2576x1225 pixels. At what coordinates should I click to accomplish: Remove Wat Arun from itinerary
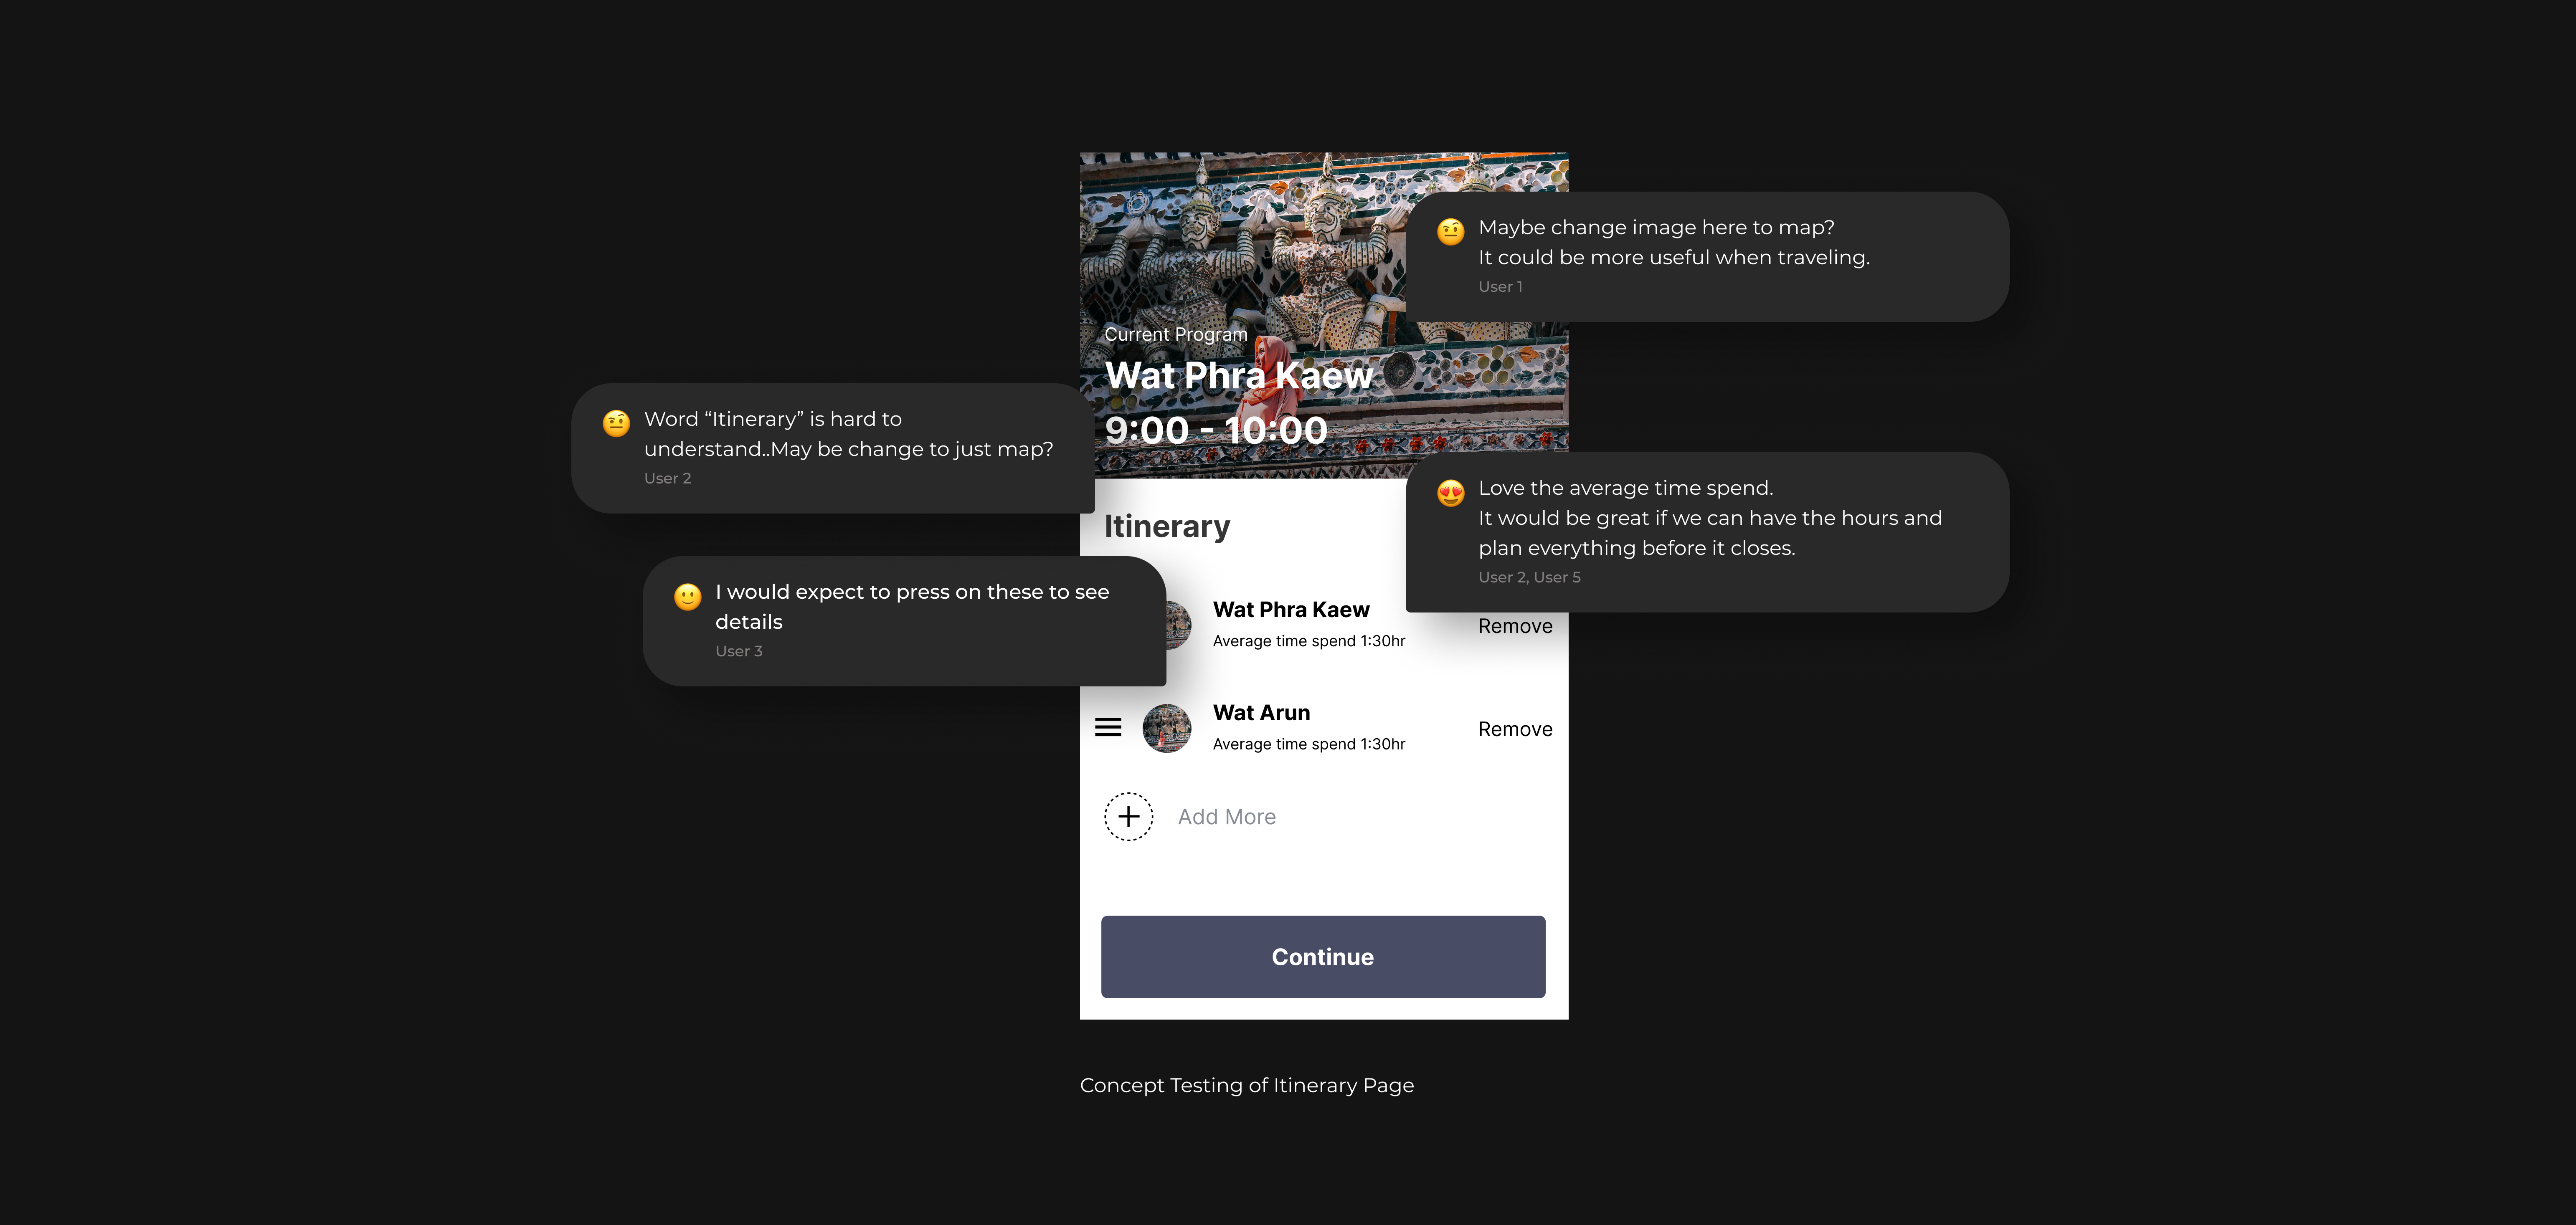click(1515, 729)
